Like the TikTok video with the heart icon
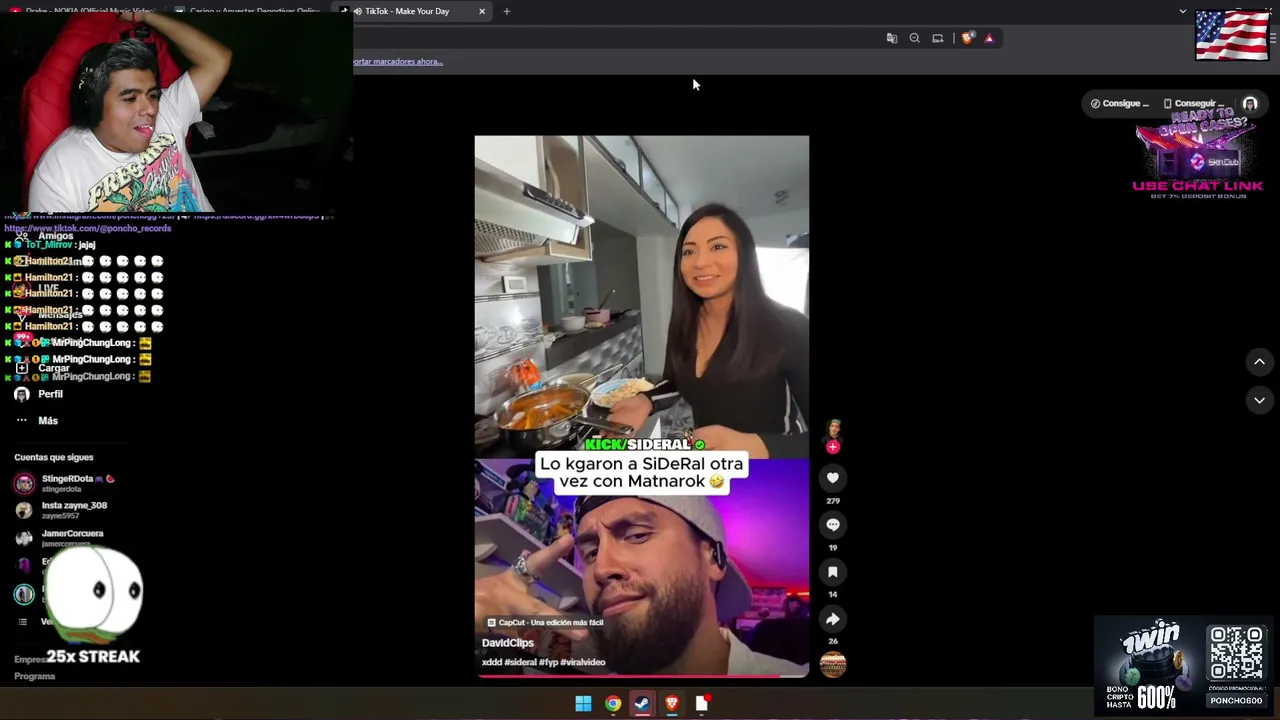1280x720 pixels. click(833, 478)
